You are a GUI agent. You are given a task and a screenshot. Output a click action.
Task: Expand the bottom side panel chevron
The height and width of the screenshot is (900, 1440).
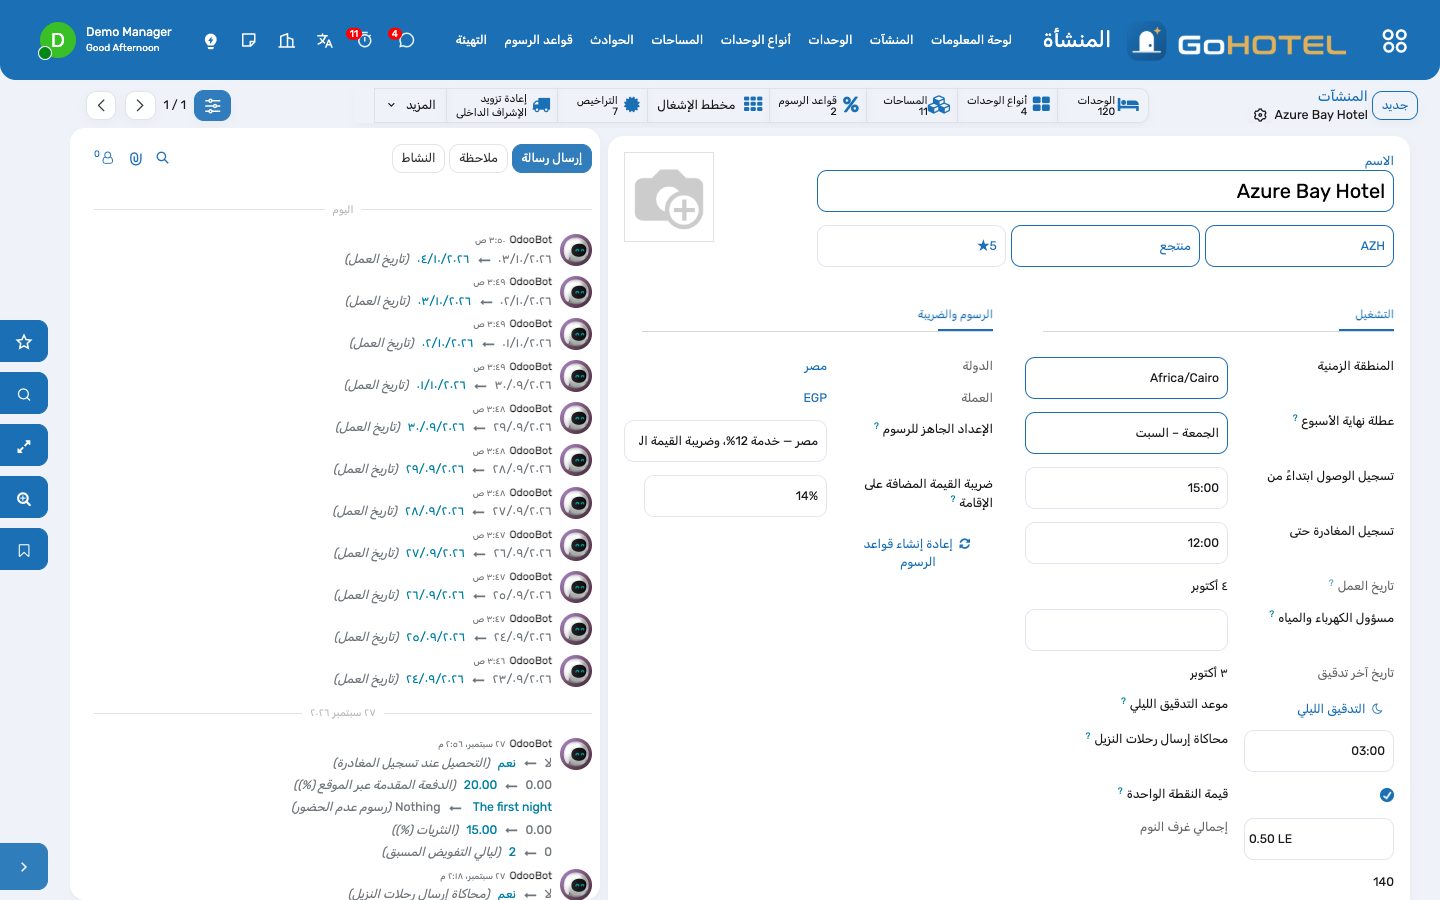(24, 867)
